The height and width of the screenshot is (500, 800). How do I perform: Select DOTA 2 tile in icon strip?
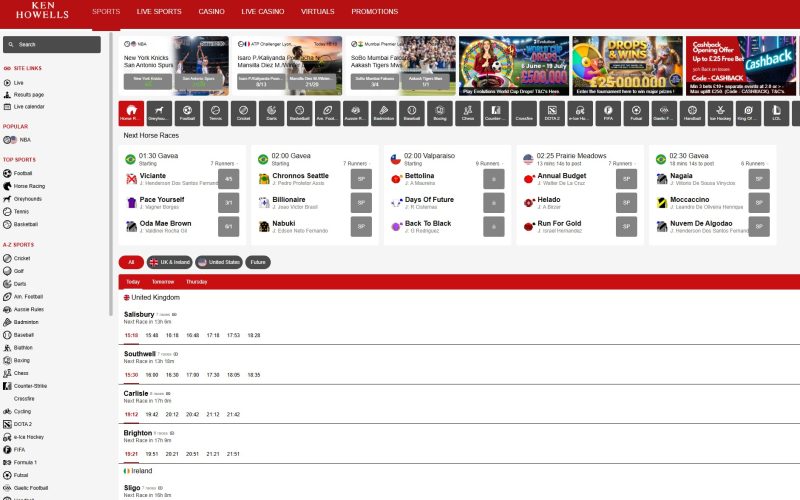(x=552, y=113)
